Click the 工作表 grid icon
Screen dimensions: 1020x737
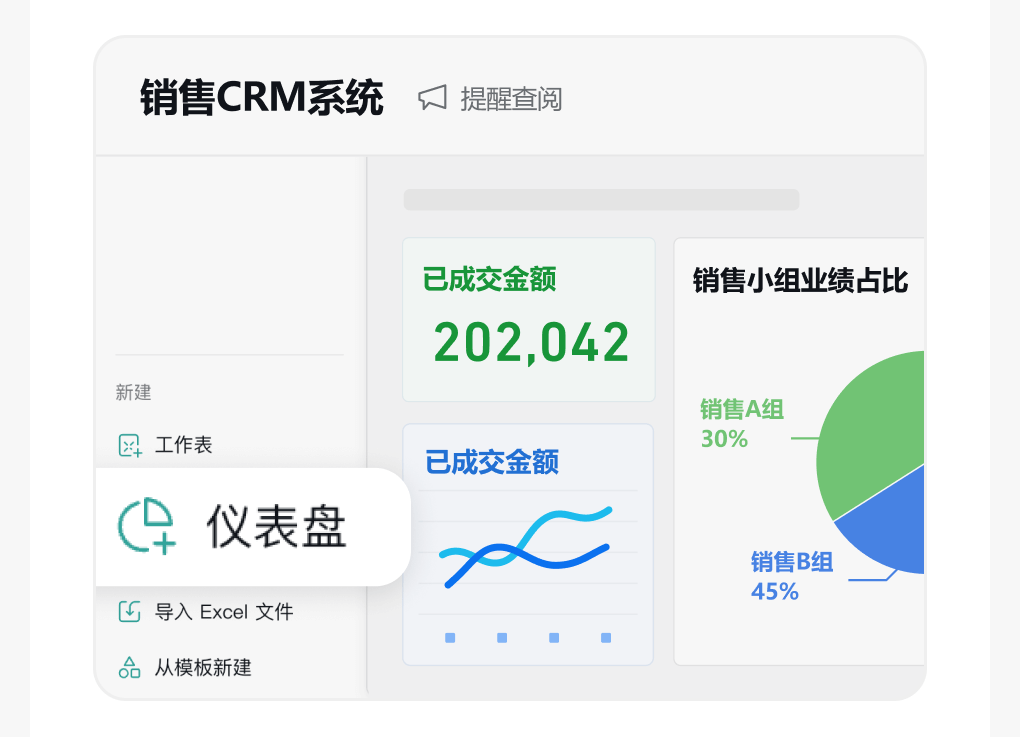coord(130,446)
